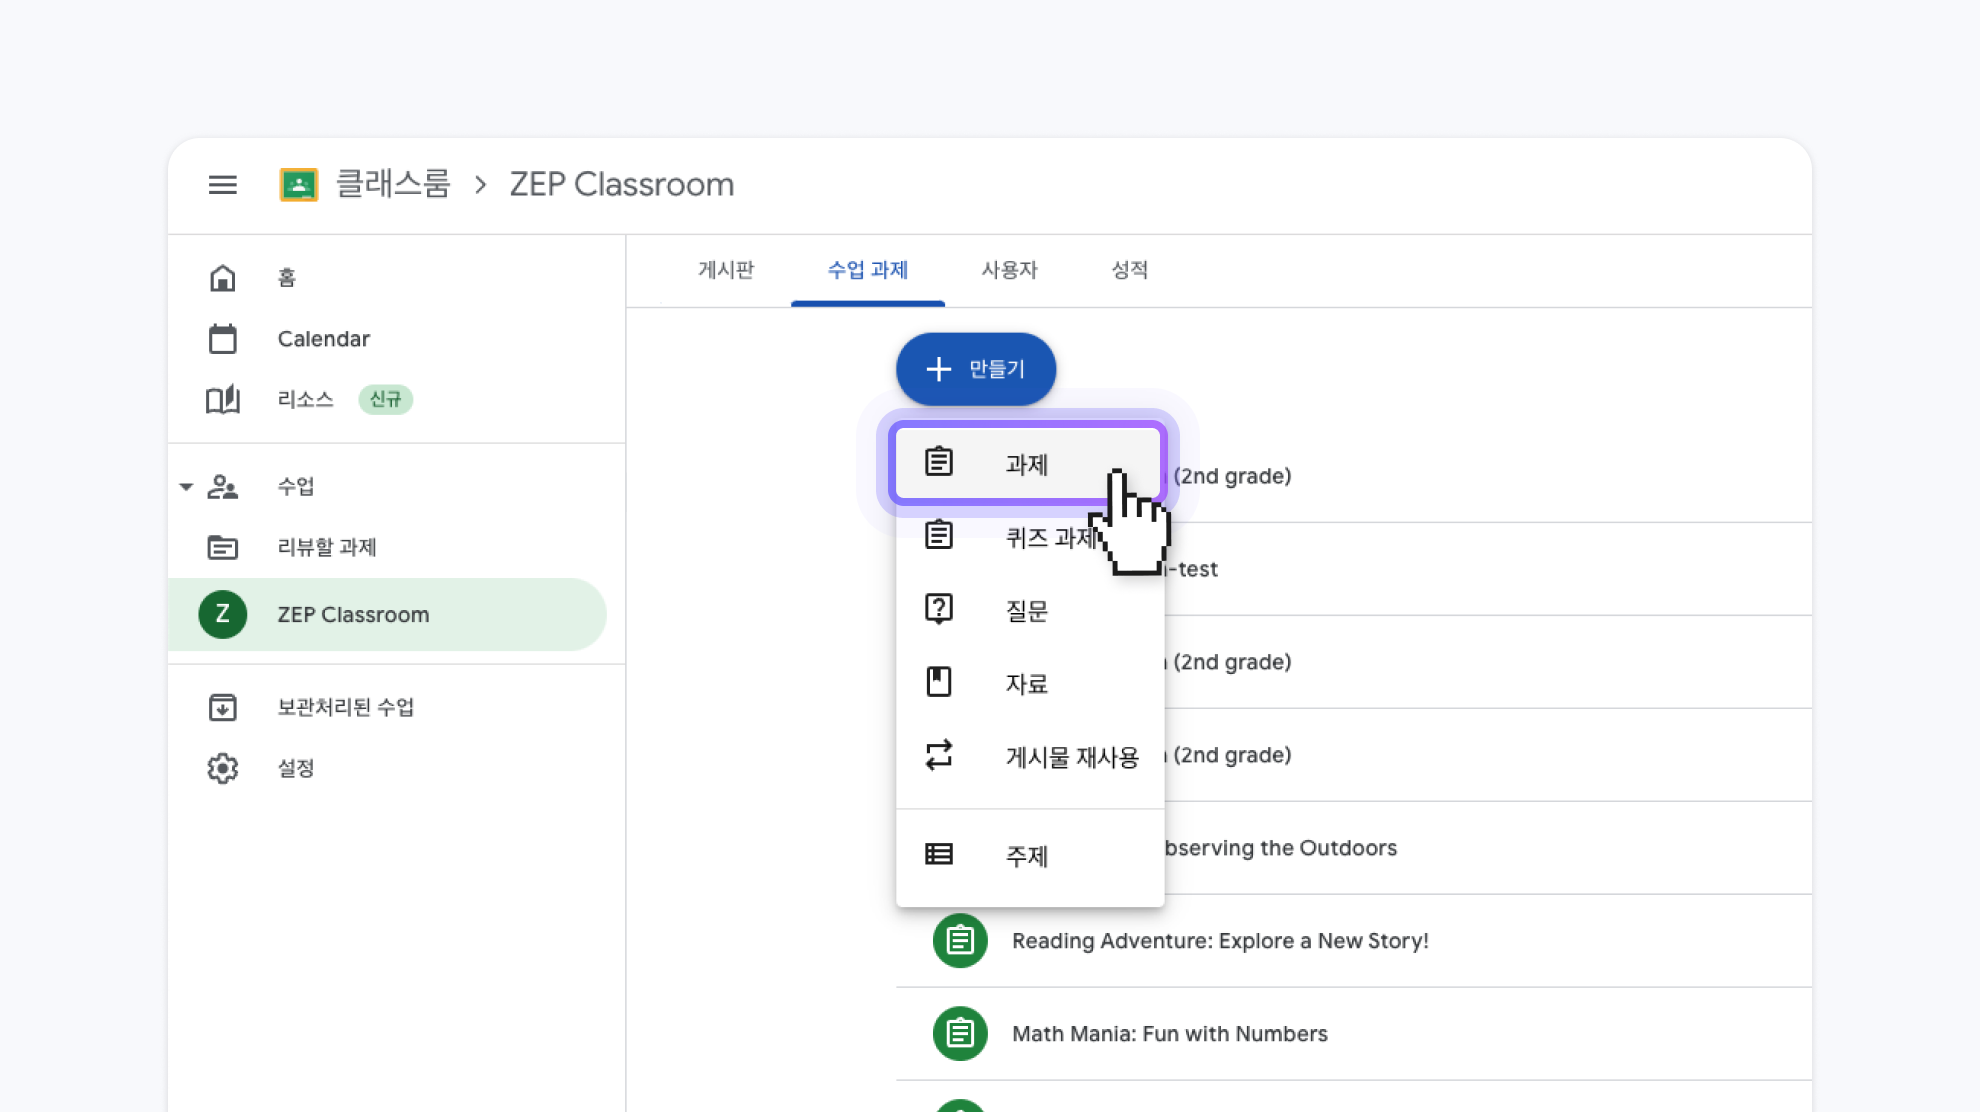Viewport: 1980px width, 1112px height.
Task: Pick 주제 from the create menu
Action: (1026, 856)
